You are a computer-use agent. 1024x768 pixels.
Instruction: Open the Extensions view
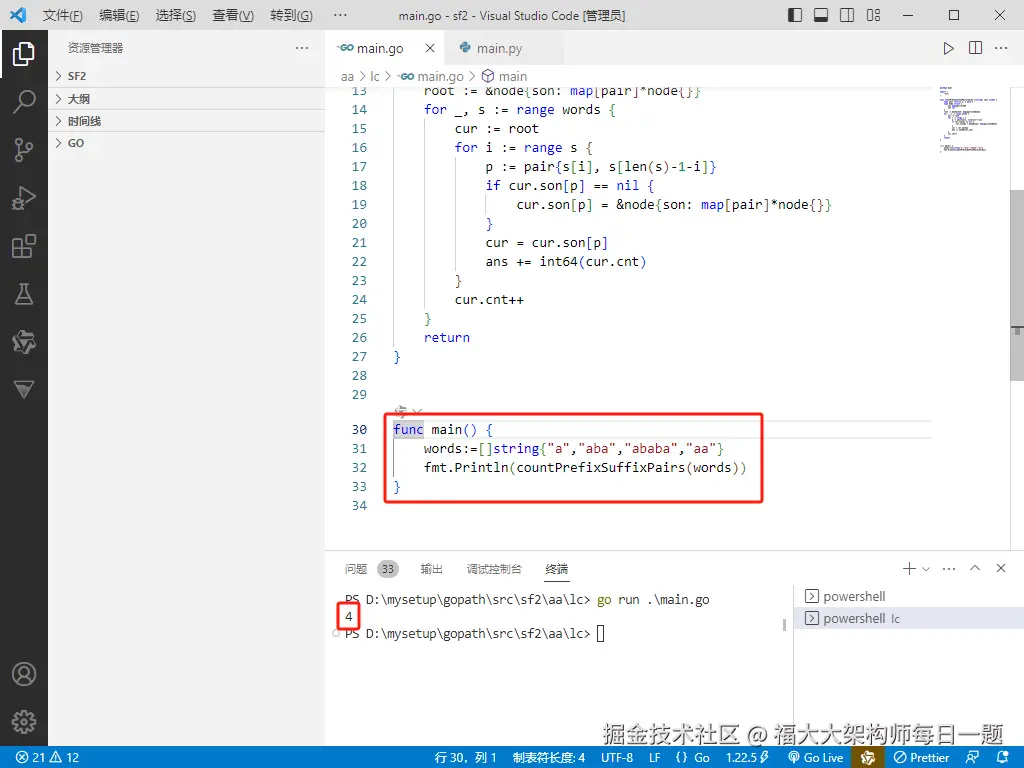point(24,246)
